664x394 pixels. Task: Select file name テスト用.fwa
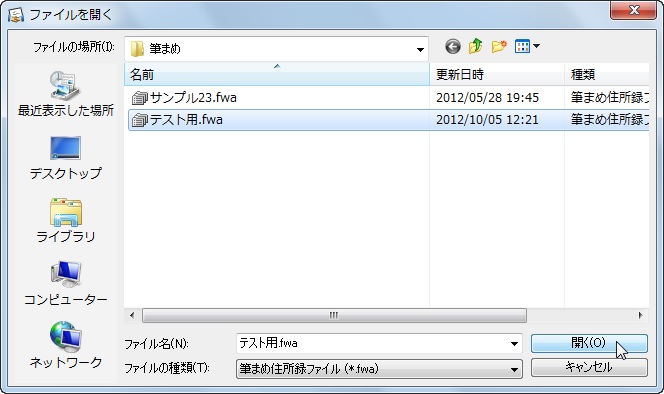186,120
